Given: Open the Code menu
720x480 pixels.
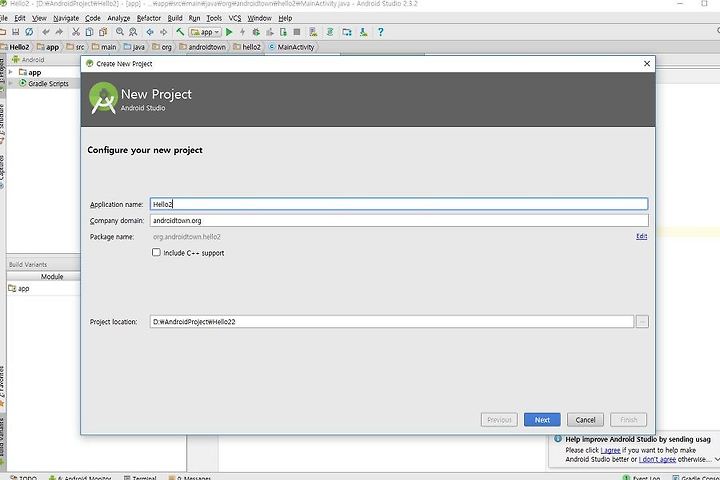Looking at the screenshot, I should coord(93,18).
